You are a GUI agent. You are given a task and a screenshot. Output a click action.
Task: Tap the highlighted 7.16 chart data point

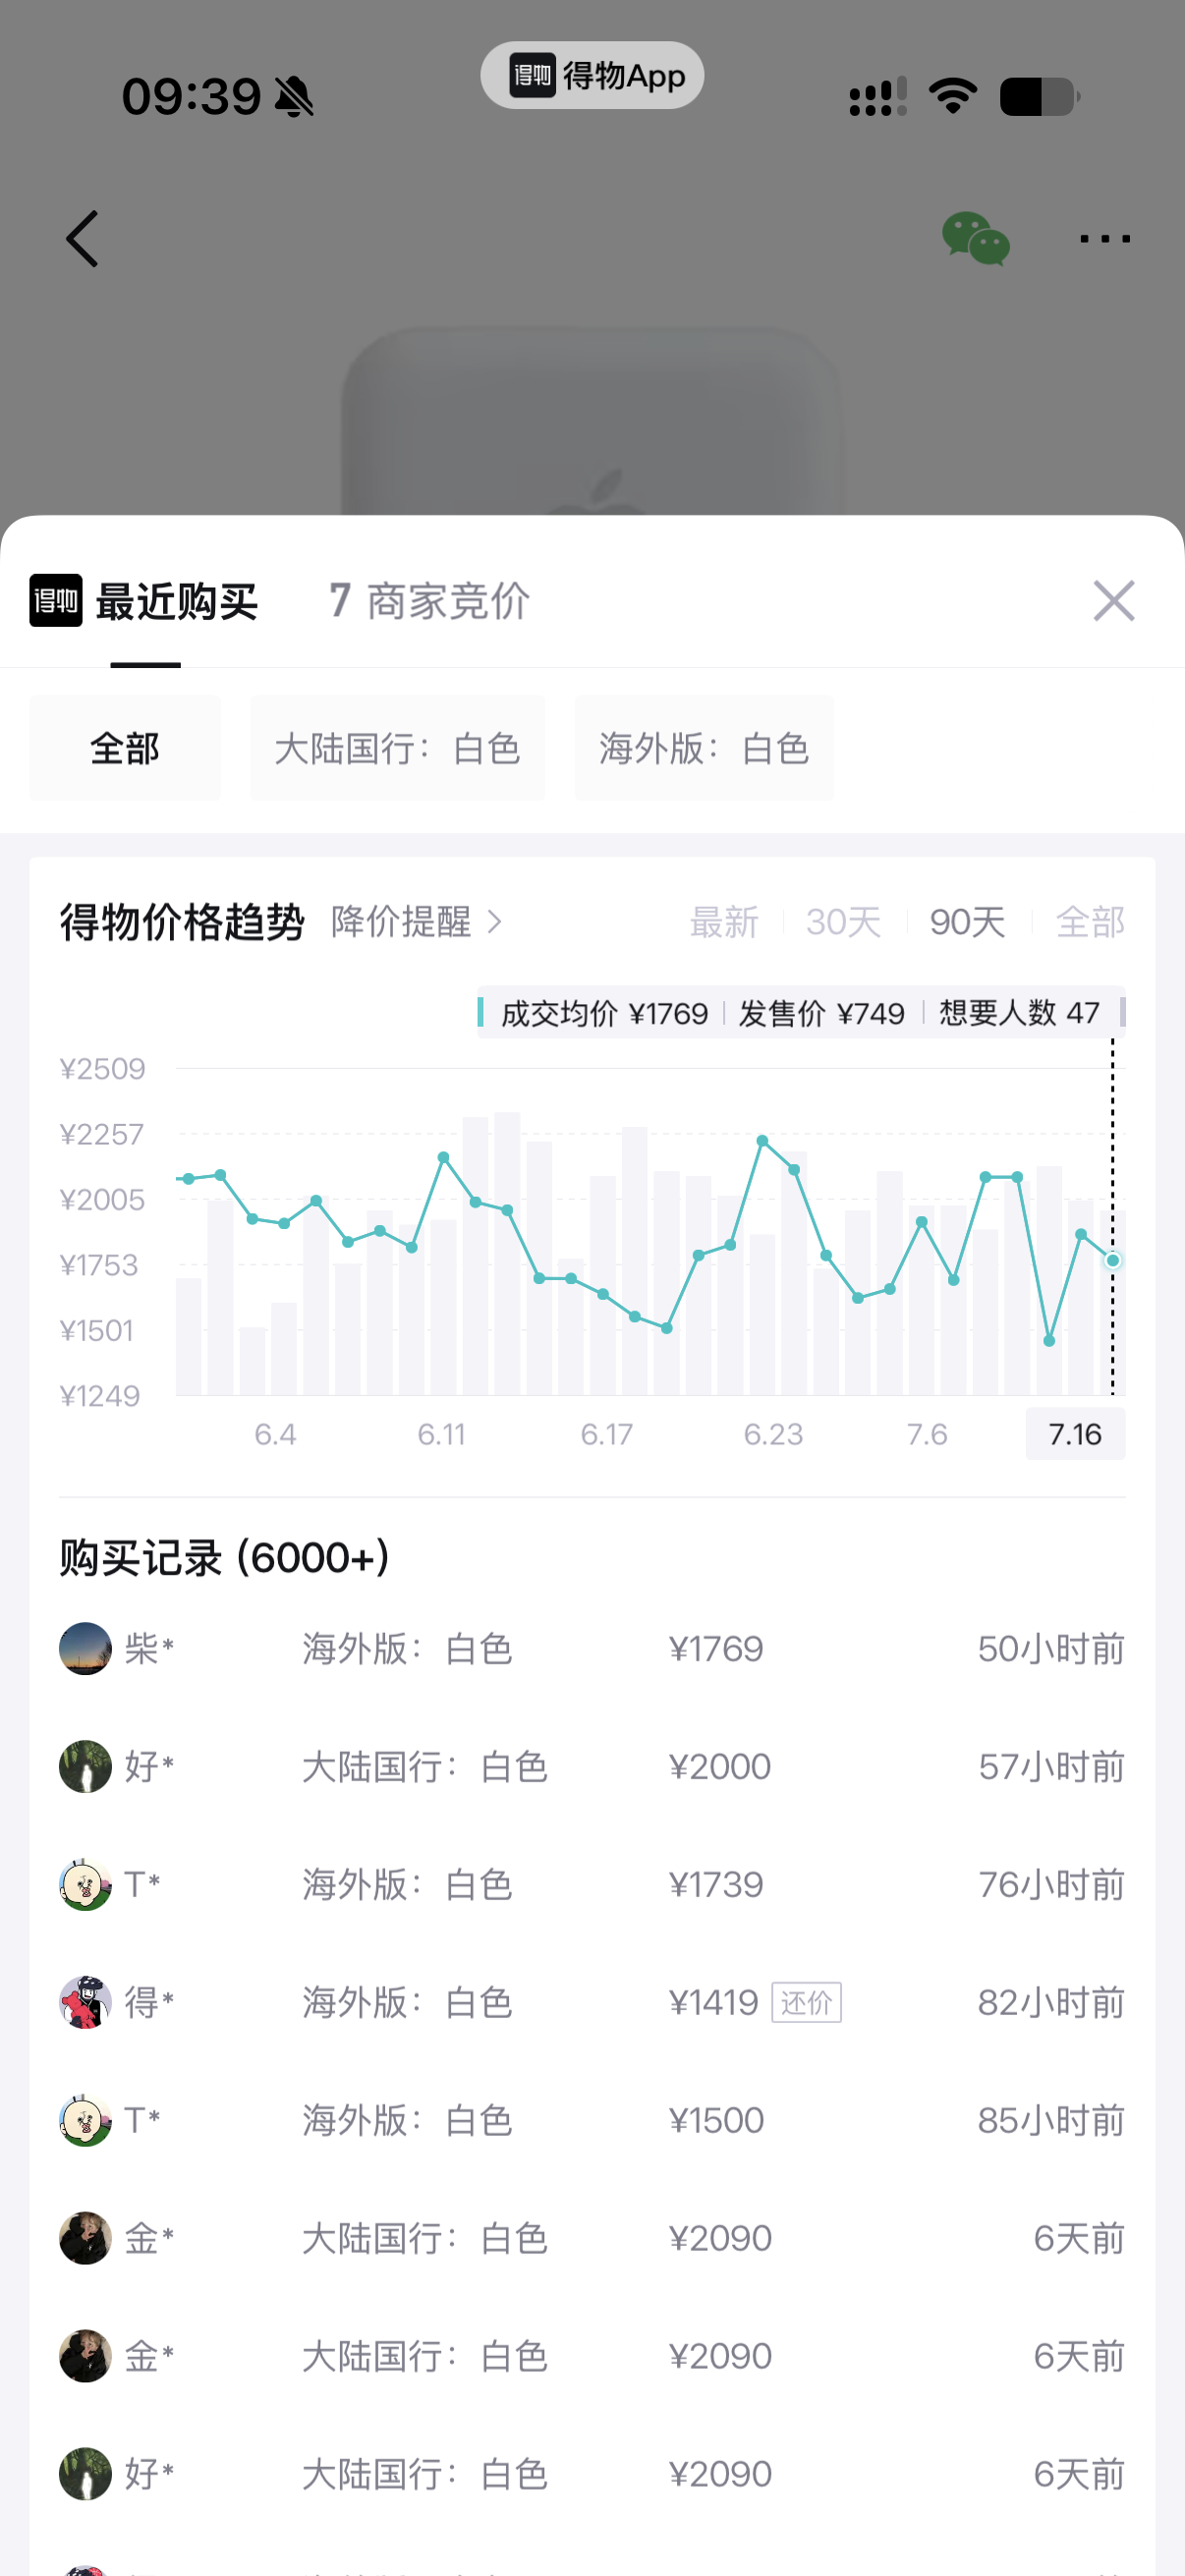click(x=1112, y=1260)
